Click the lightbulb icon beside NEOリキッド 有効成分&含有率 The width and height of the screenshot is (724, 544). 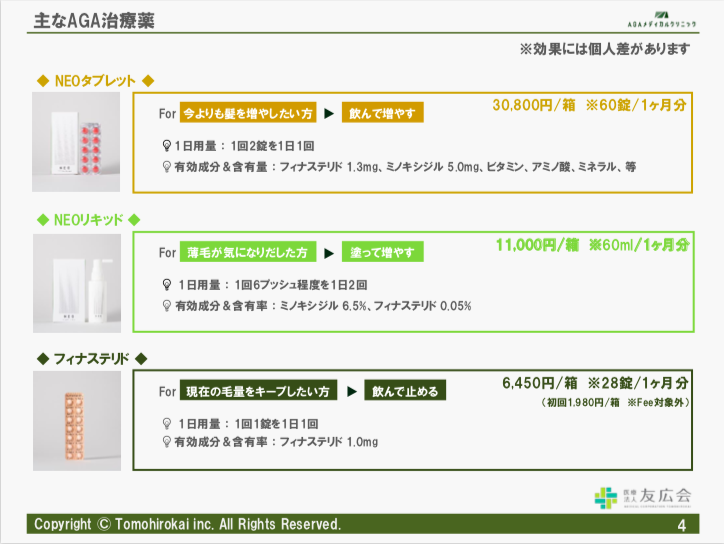(167, 306)
